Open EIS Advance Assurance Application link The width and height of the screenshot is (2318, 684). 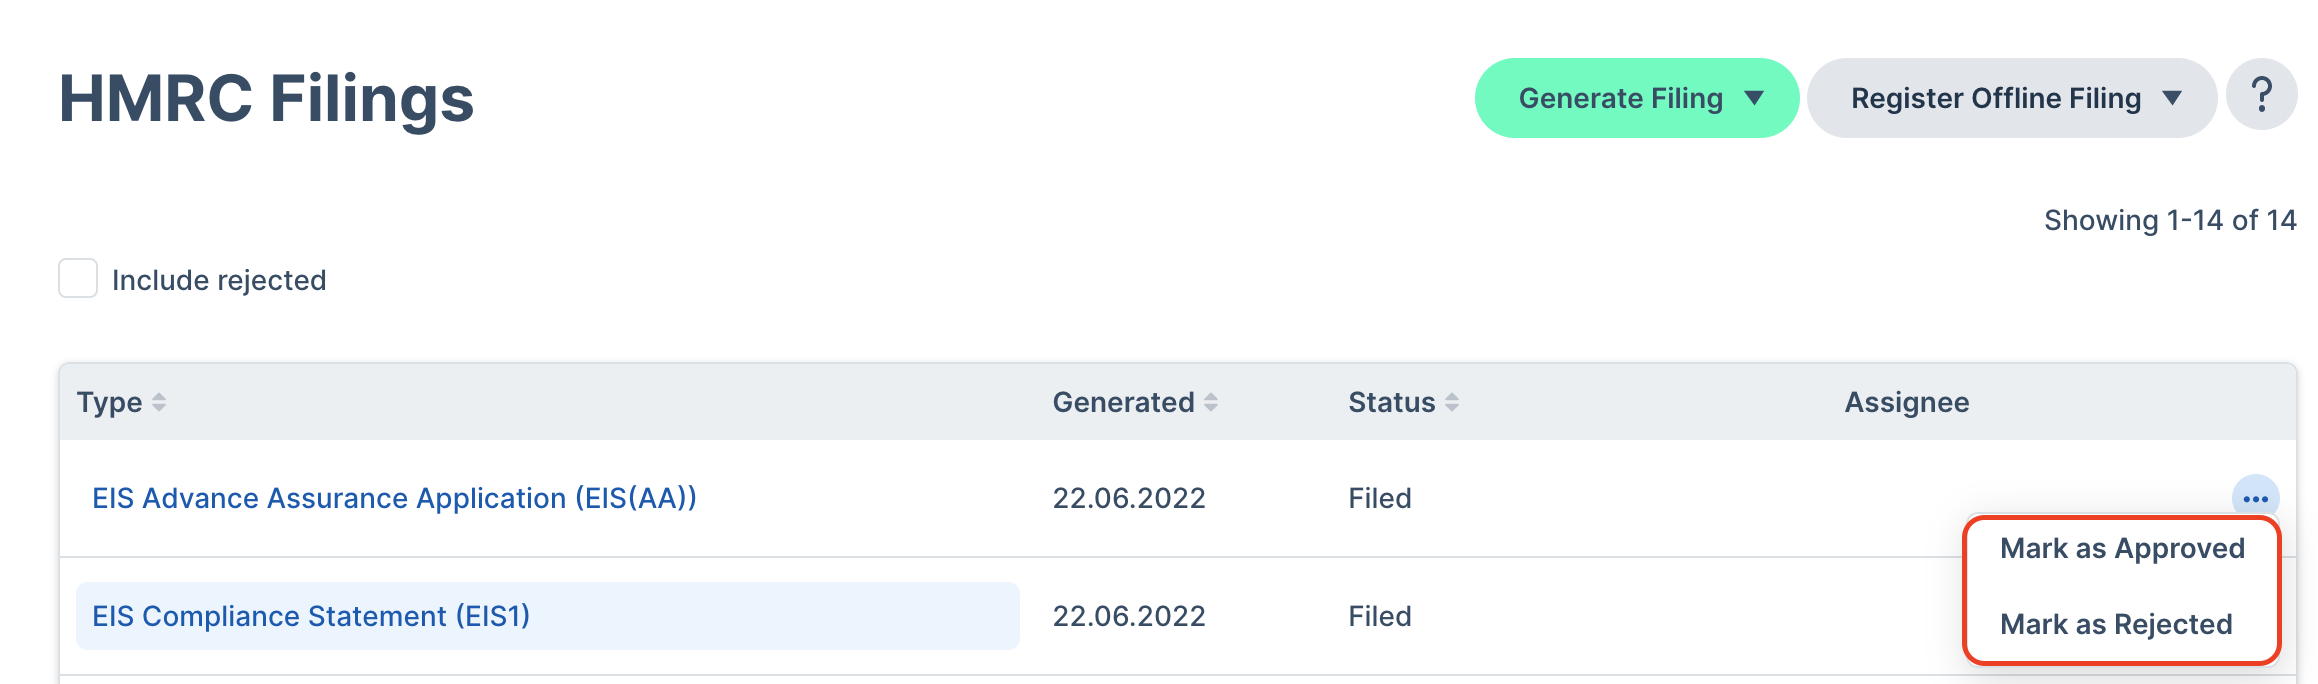point(394,498)
